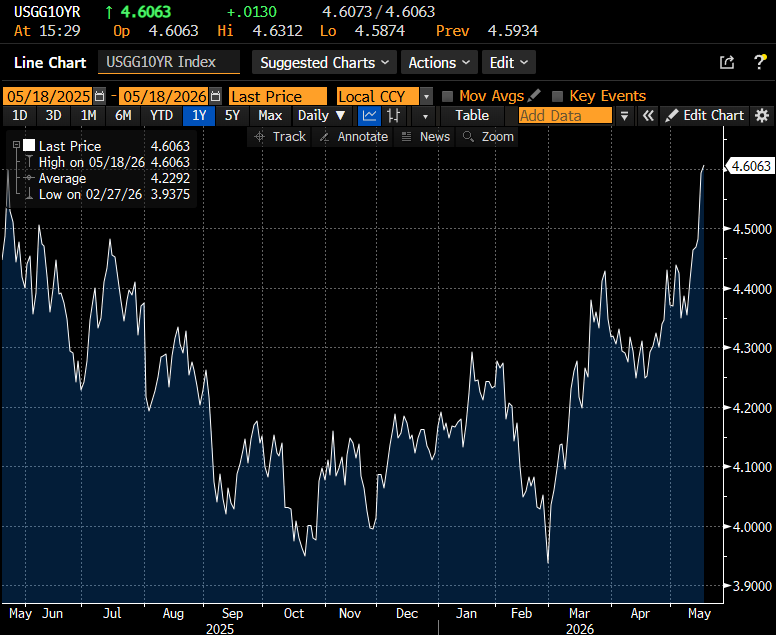Click the start date field 05/18/2025
776x635 pixels.
point(48,96)
